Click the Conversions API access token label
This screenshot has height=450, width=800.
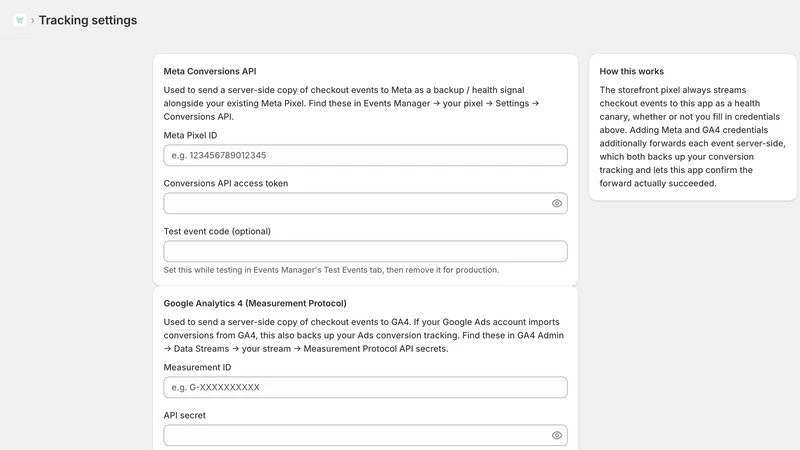[x=226, y=183]
